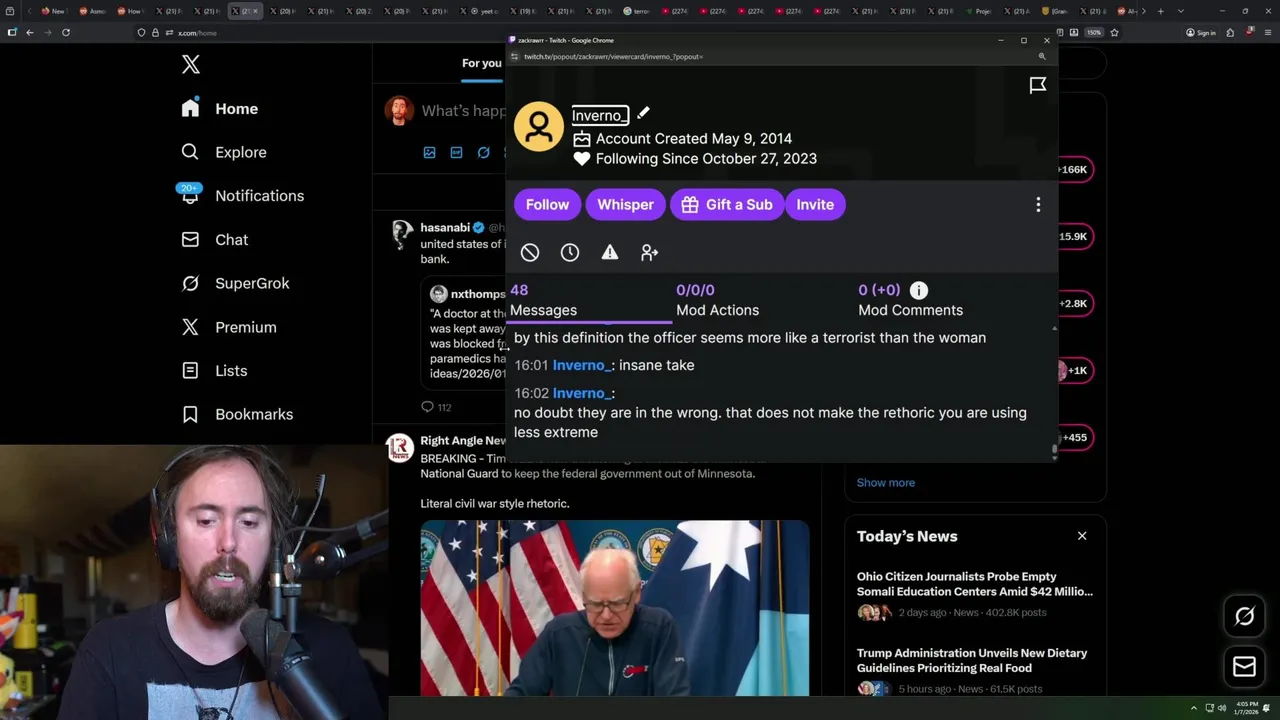This screenshot has height=720, width=1280.
Task: Click the Firefox back arrow
Action: click(29, 32)
